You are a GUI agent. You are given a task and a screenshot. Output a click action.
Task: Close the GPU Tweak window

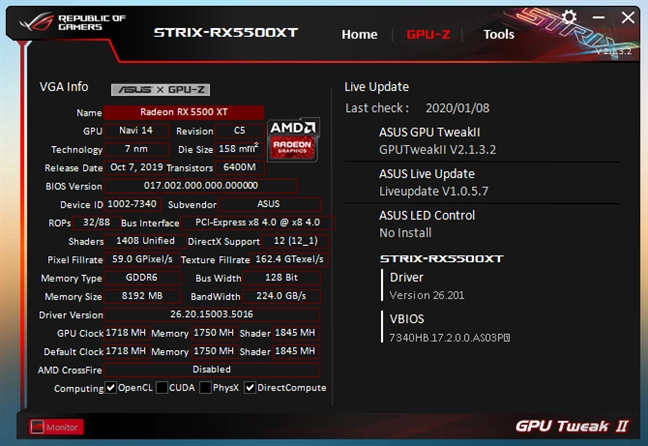pos(628,17)
